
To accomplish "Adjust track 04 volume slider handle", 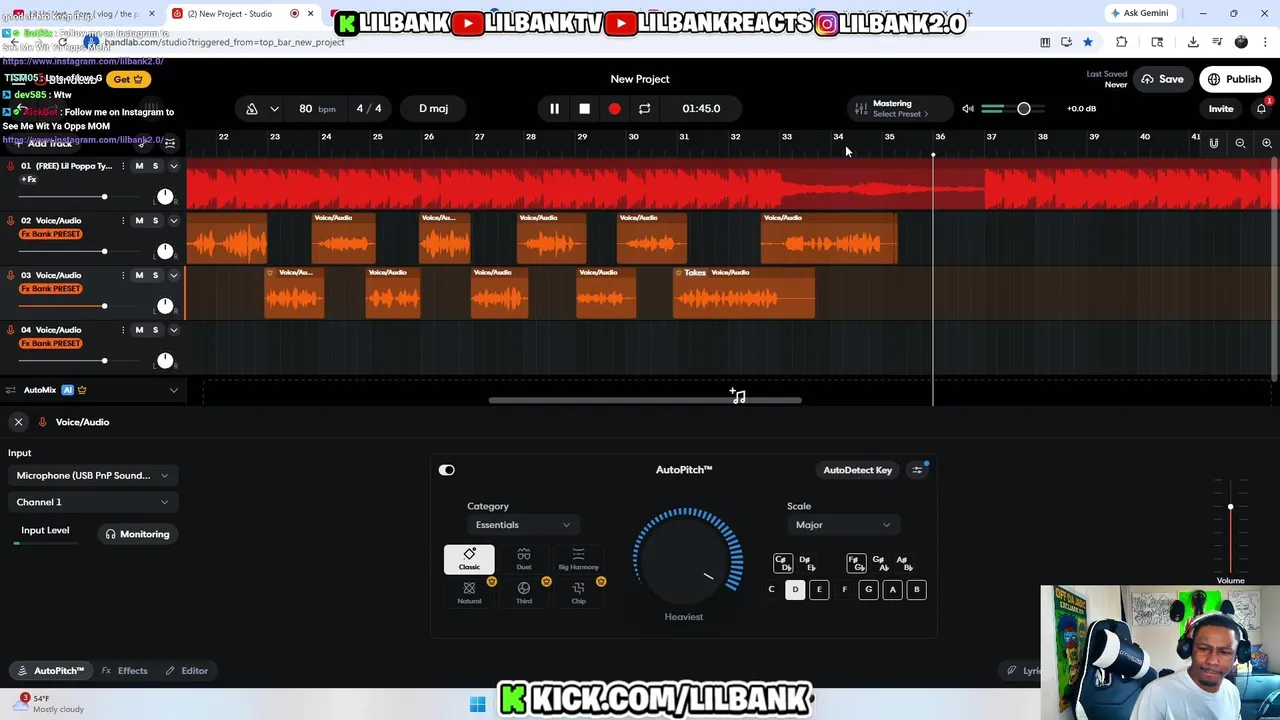I will (104, 360).
